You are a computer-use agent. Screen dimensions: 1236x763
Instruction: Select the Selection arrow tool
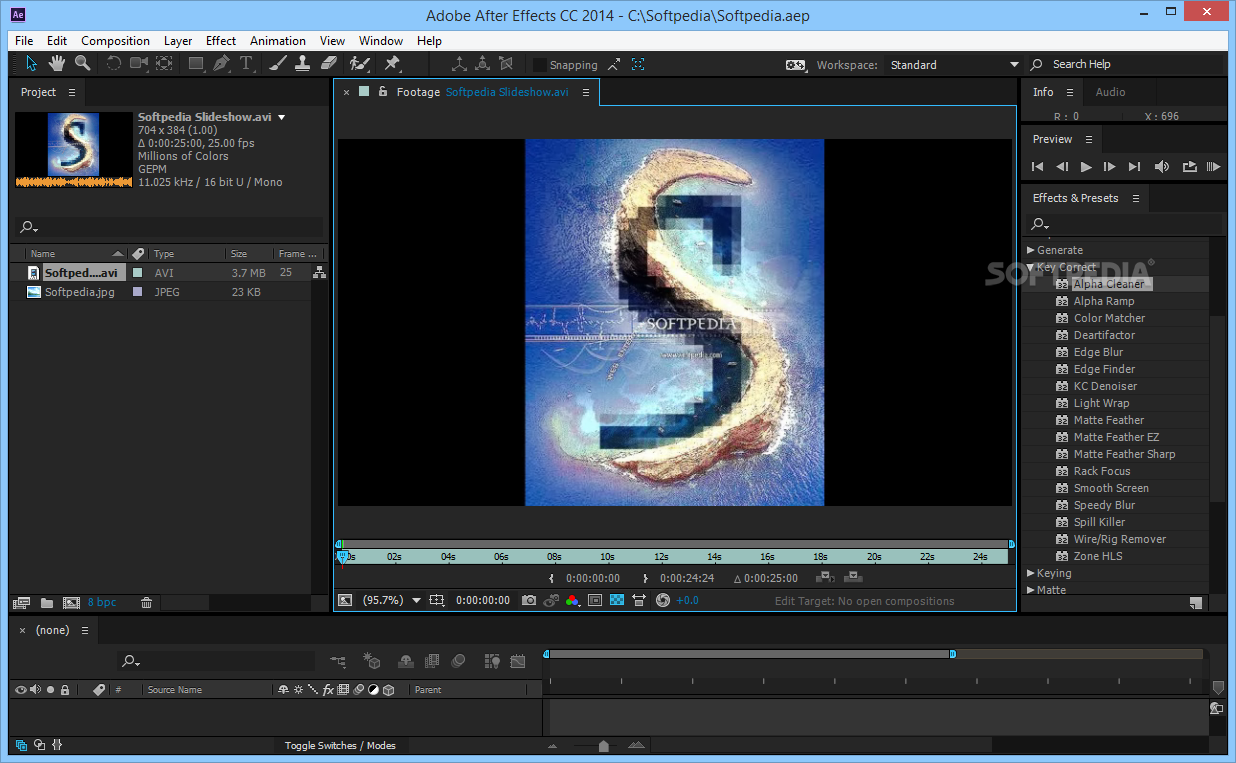tap(31, 64)
